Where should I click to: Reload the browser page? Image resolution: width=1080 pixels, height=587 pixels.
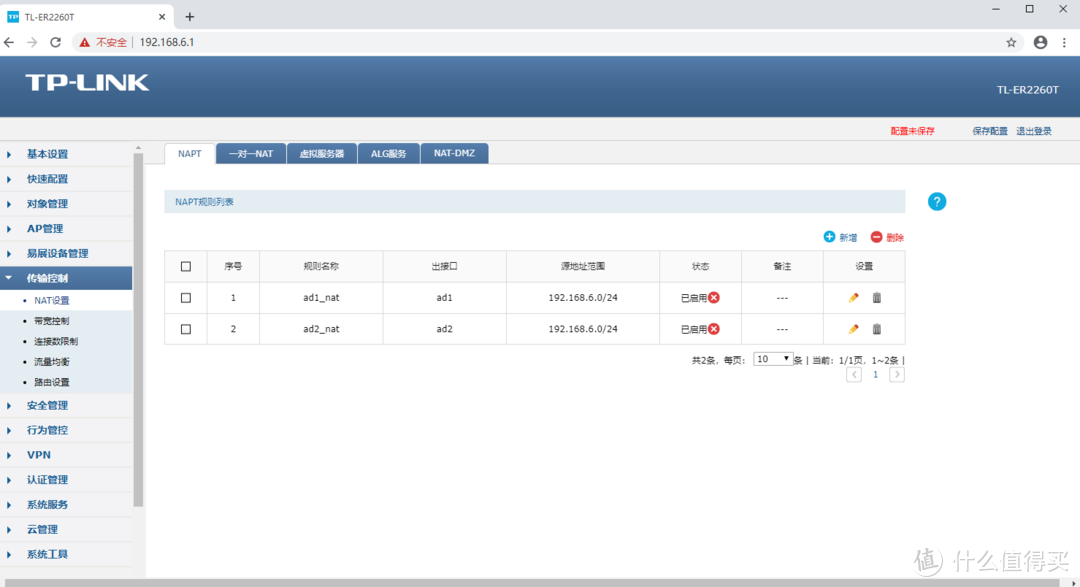click(x=56, y=42)
